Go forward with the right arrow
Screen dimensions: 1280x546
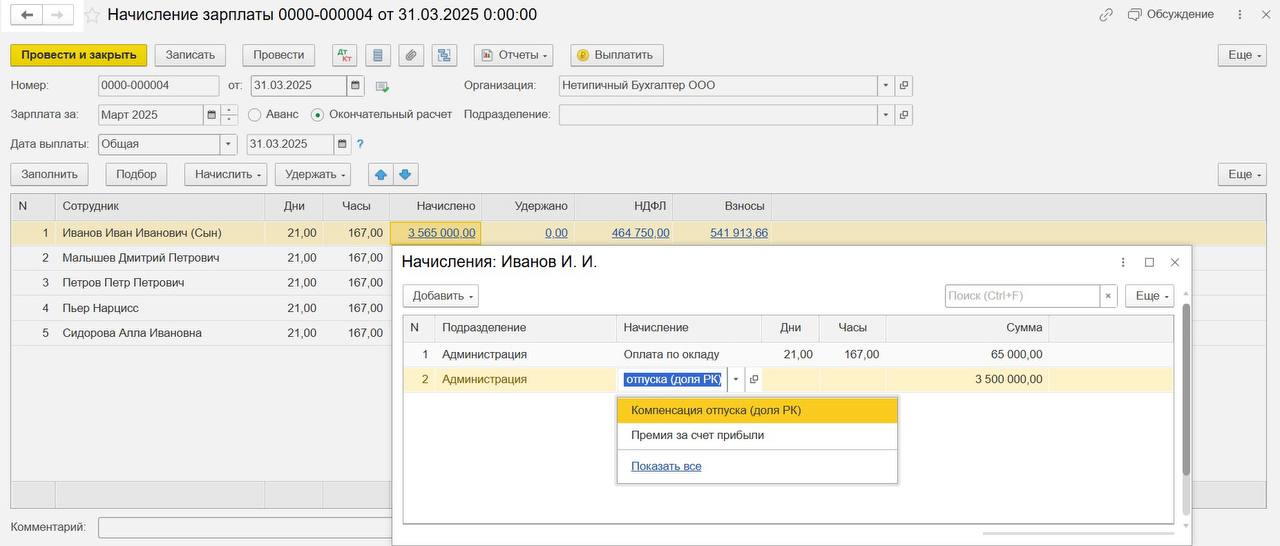(x=58, y=15)
